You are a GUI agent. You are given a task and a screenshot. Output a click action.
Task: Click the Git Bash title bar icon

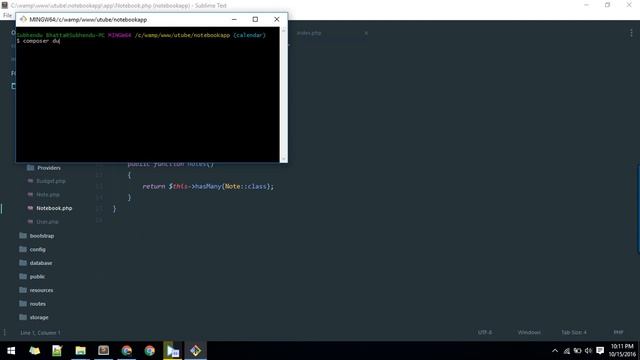[23, 19]
